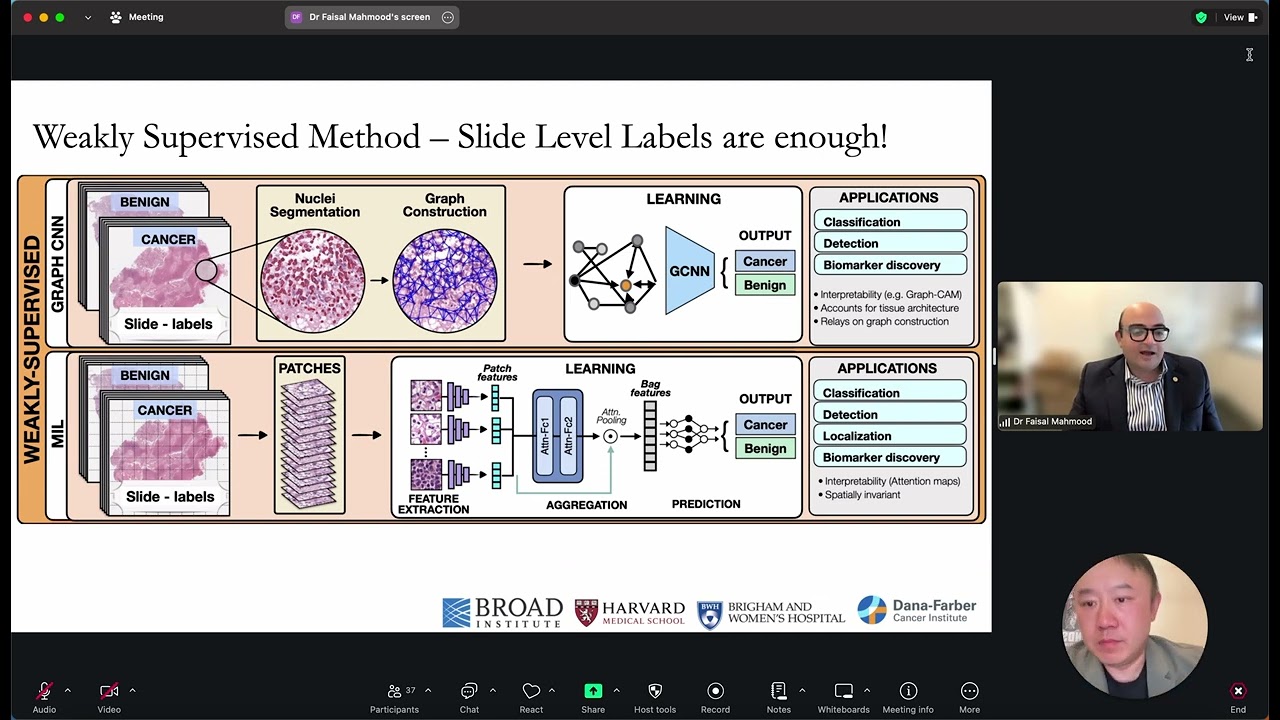Click the red End meeting button
This screenshot has height=720, width=1280.
pos(1238,691)
